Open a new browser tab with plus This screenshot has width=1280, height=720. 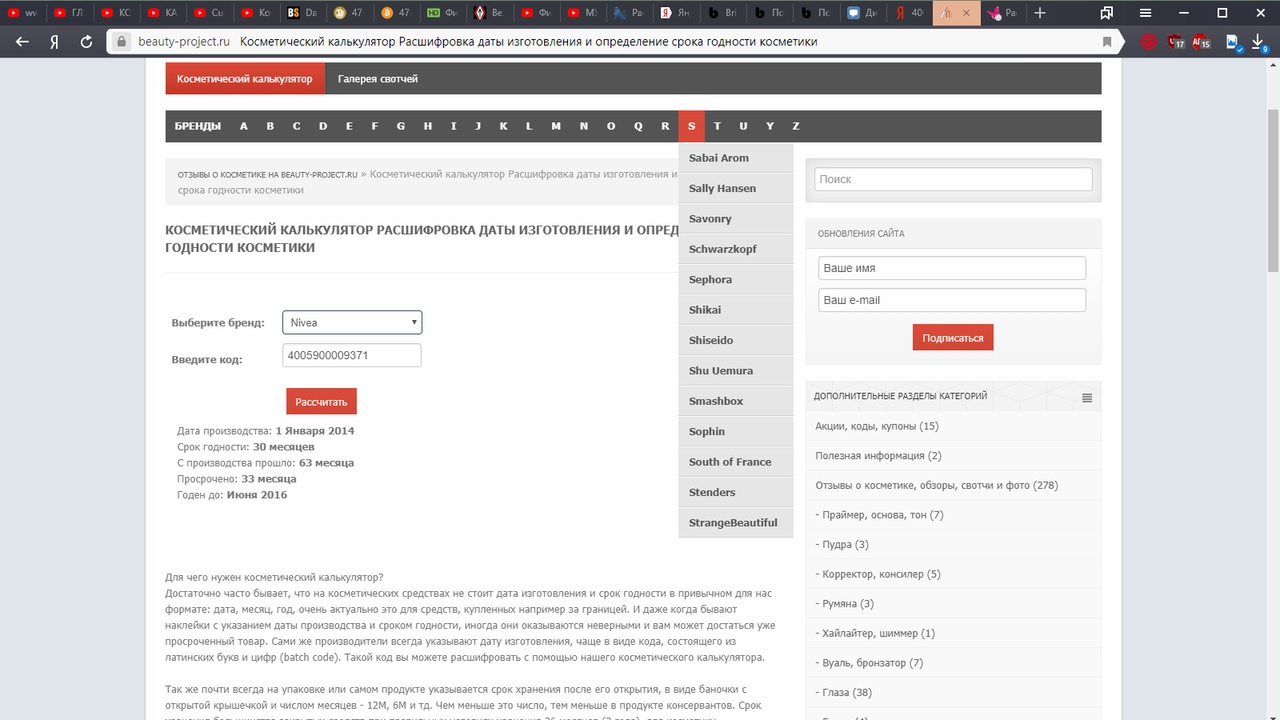coord(1040,13)
